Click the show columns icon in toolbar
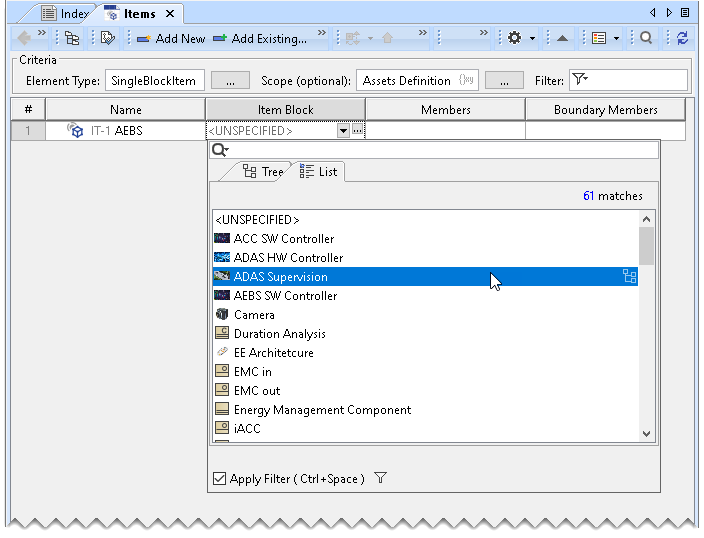704x538 pixels. (x=599, y=38)
